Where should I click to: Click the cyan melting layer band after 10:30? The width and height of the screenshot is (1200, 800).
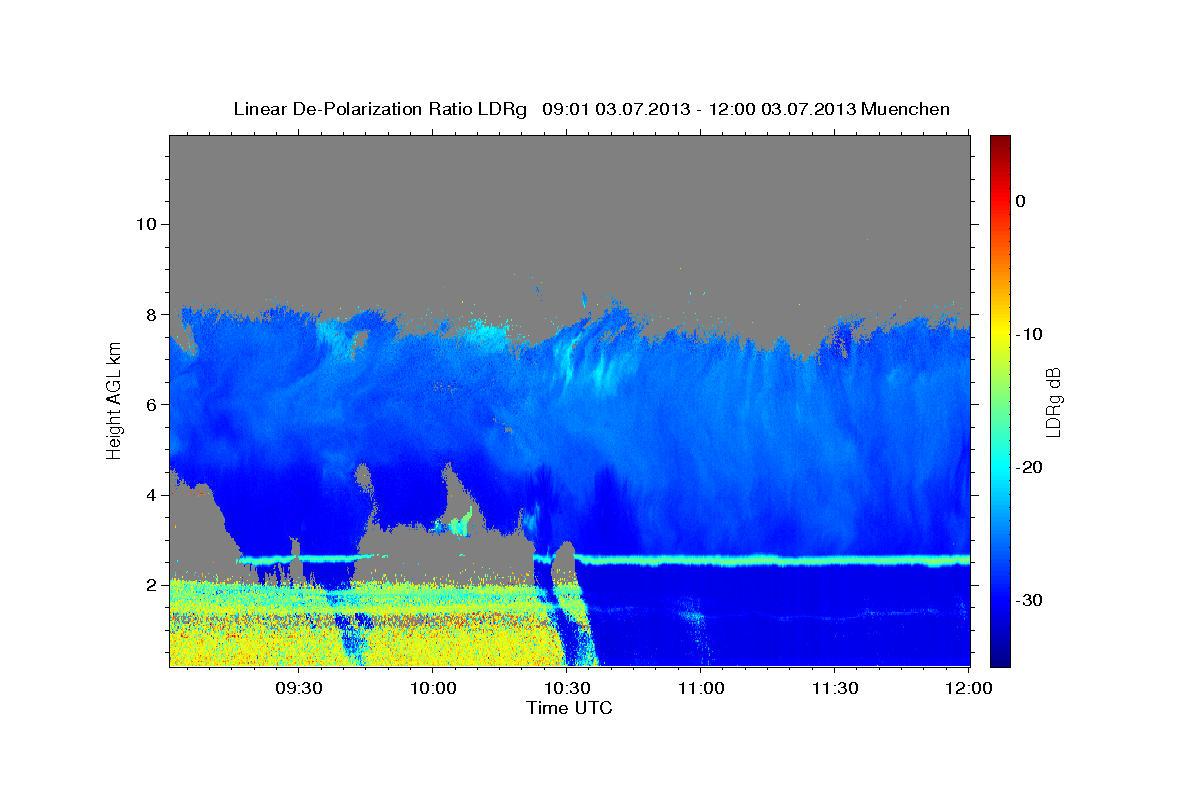point(772,560)
